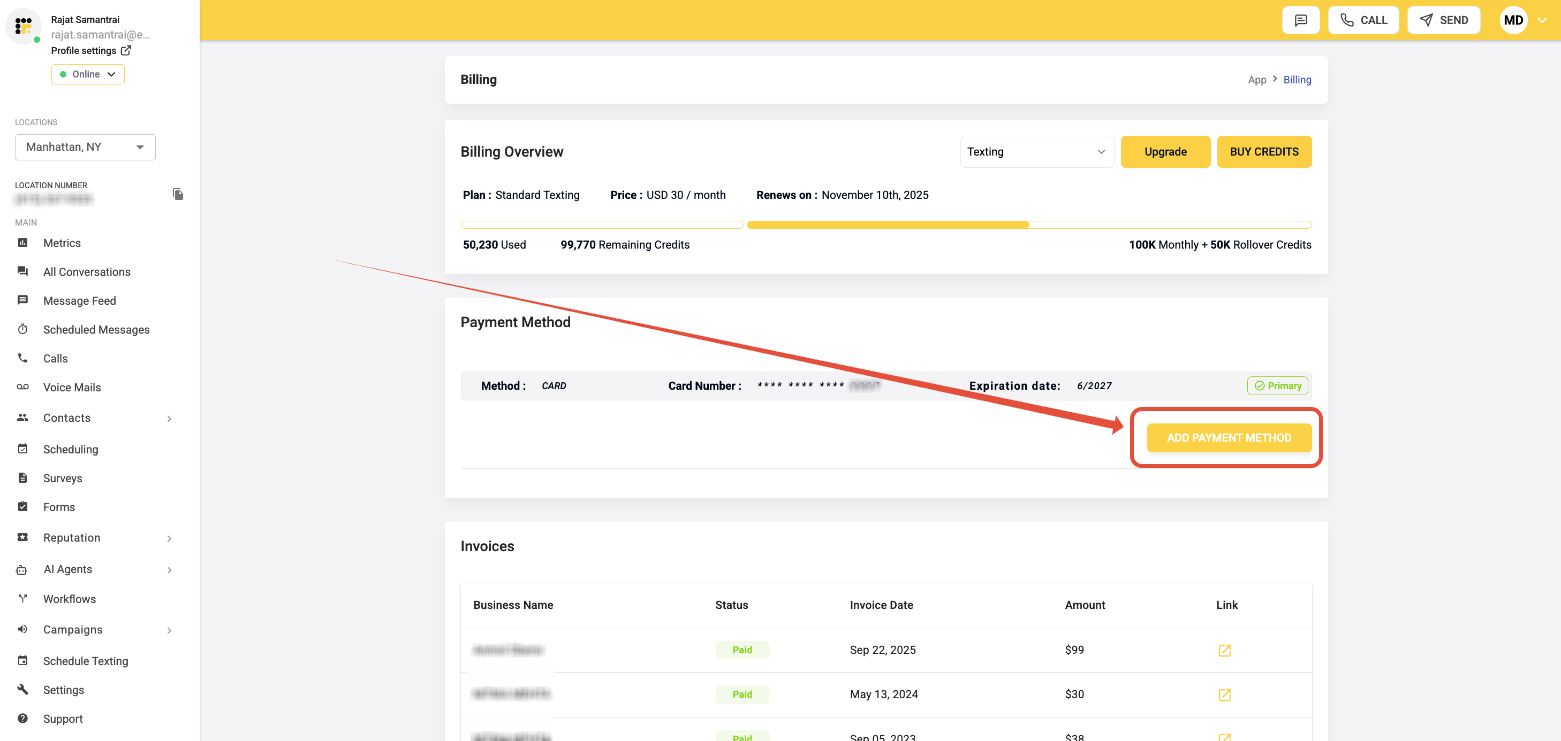Screen dimensions: 1561x741
Task: Copy the location number with copy icon
Action: coord(178,194)
